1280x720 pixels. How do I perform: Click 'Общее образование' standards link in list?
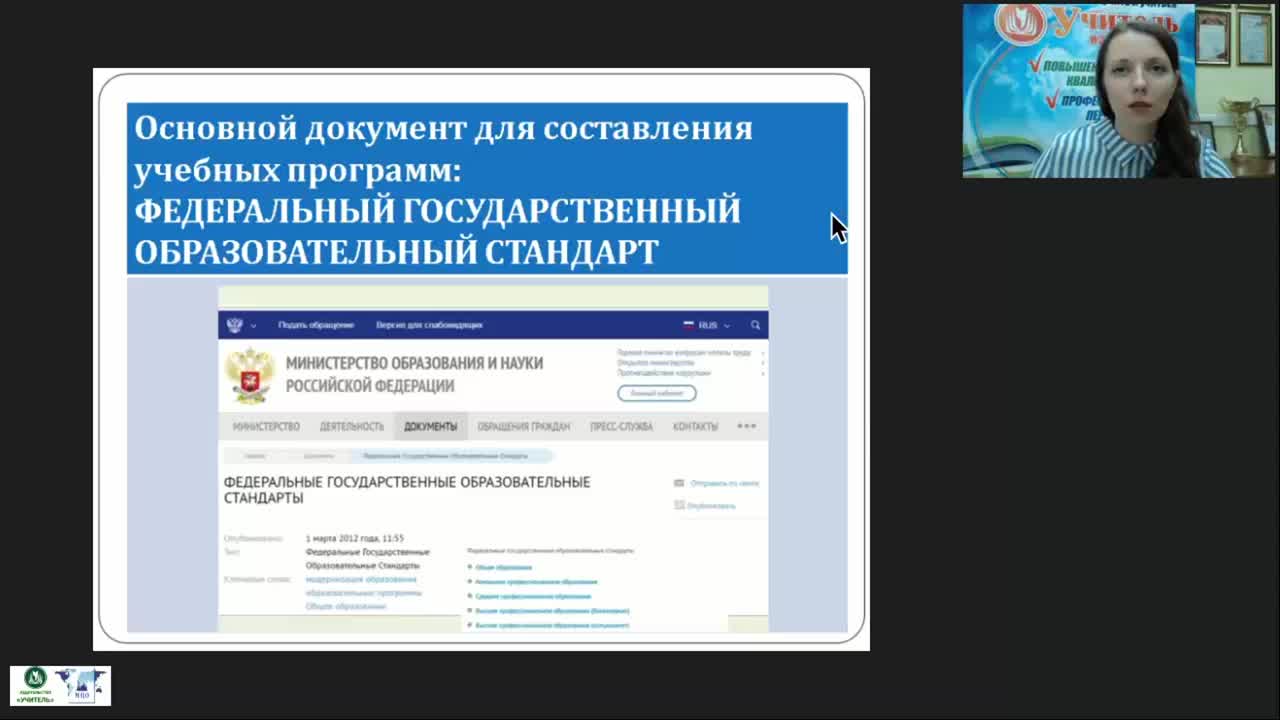pos(503,567)
